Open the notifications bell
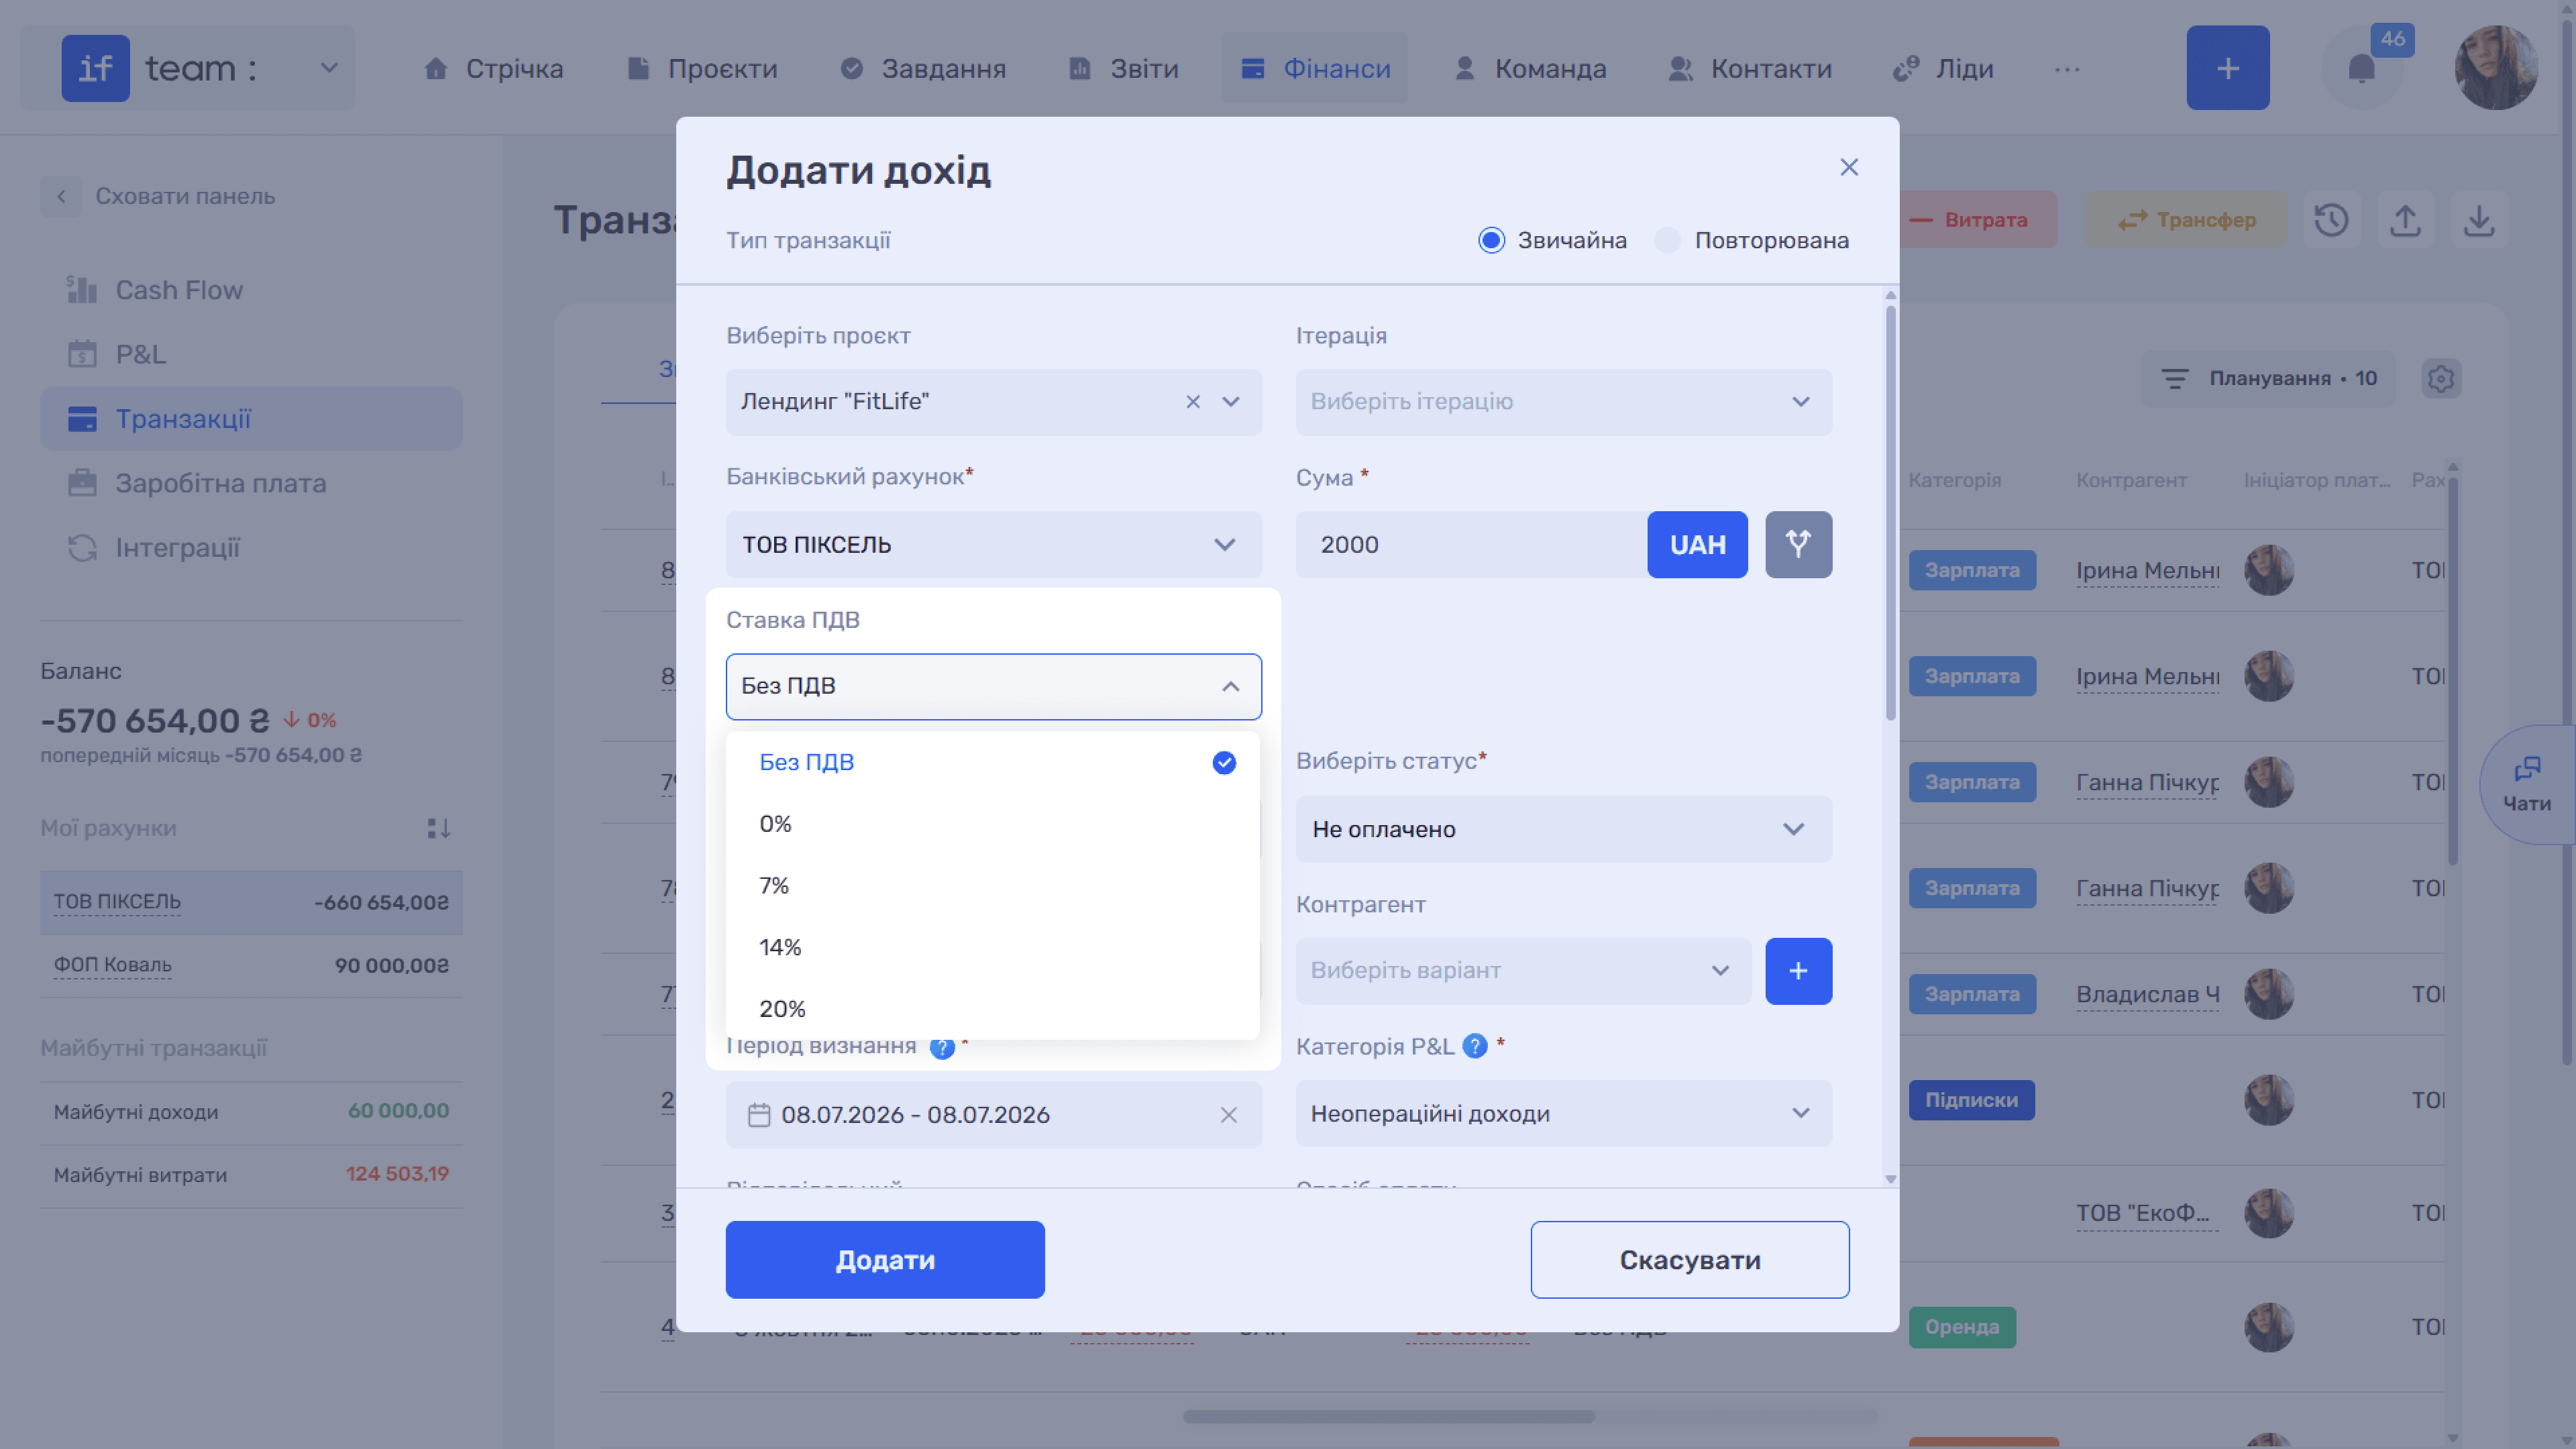This screenshot has height=1449, width=2576. (2361, 68)
